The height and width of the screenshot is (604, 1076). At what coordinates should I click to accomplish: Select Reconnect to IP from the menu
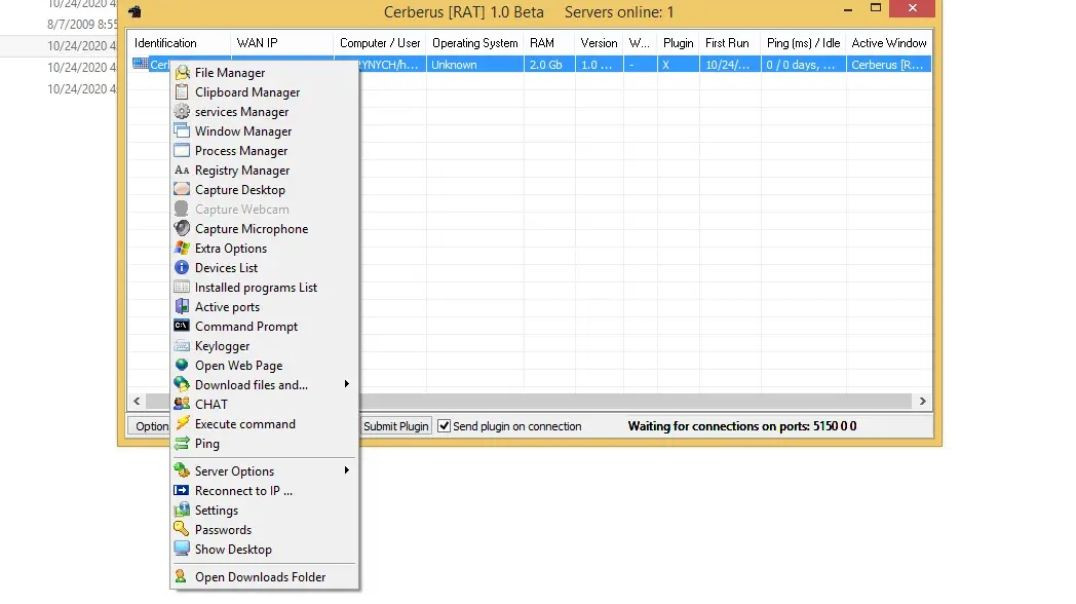click(243, 490)
